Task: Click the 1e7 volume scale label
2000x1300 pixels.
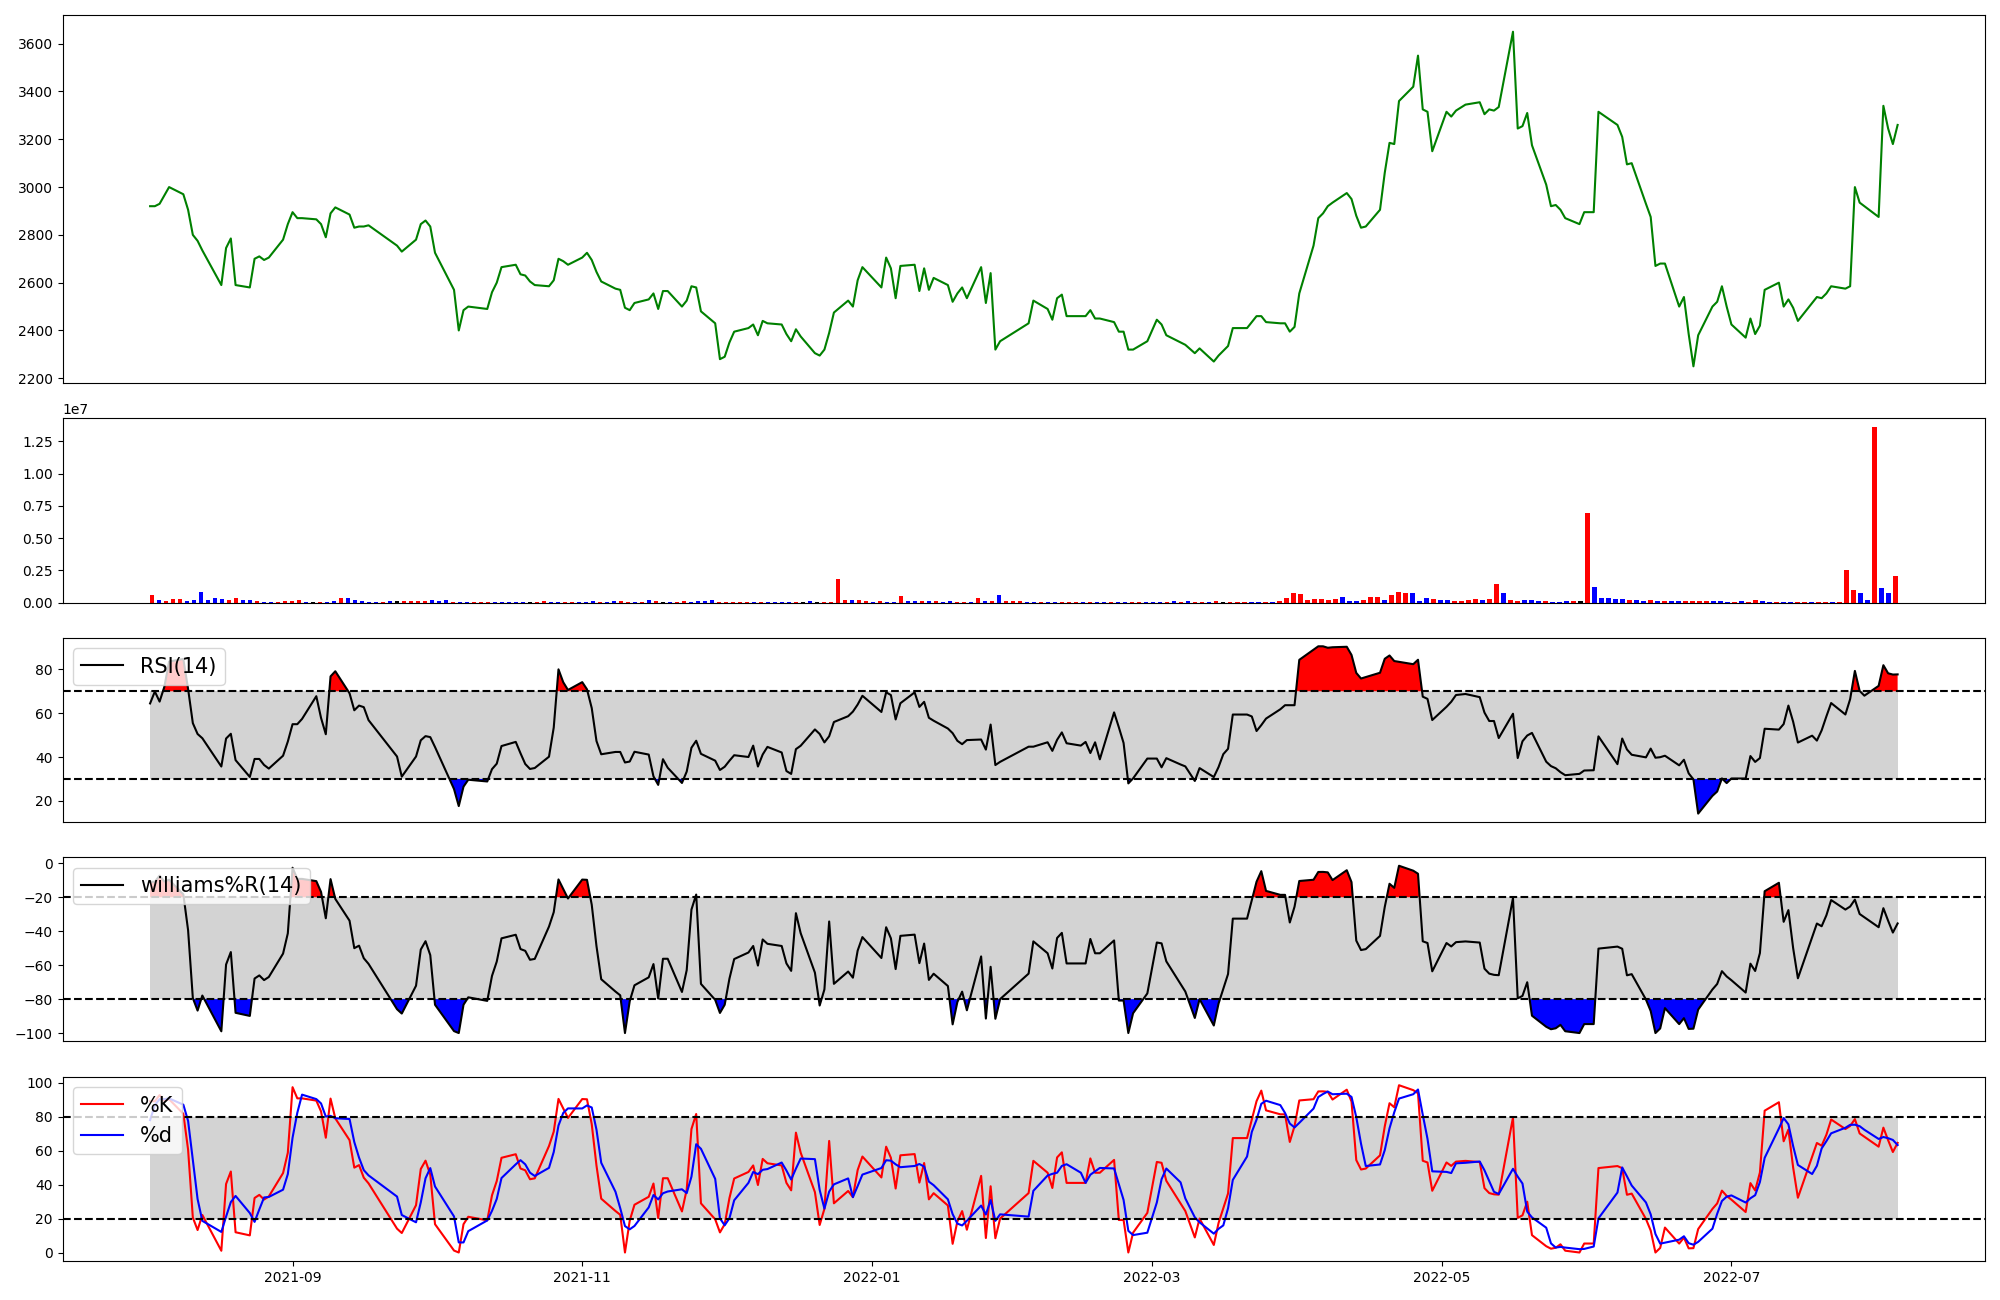Action: coord(76,410)
